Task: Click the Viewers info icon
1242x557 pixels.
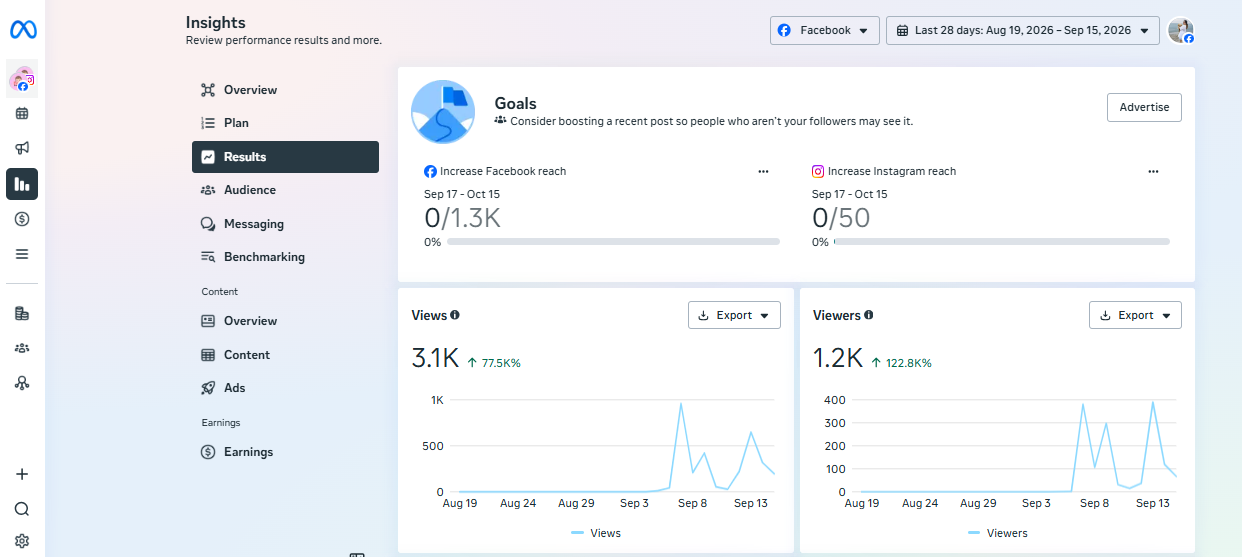Action: pyautogui.click(x=868, y=315)
